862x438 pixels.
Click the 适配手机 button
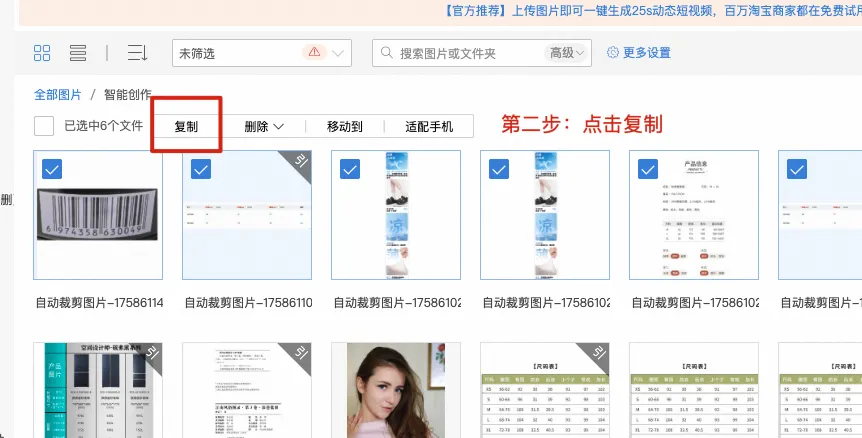click(x=429, y=126)
